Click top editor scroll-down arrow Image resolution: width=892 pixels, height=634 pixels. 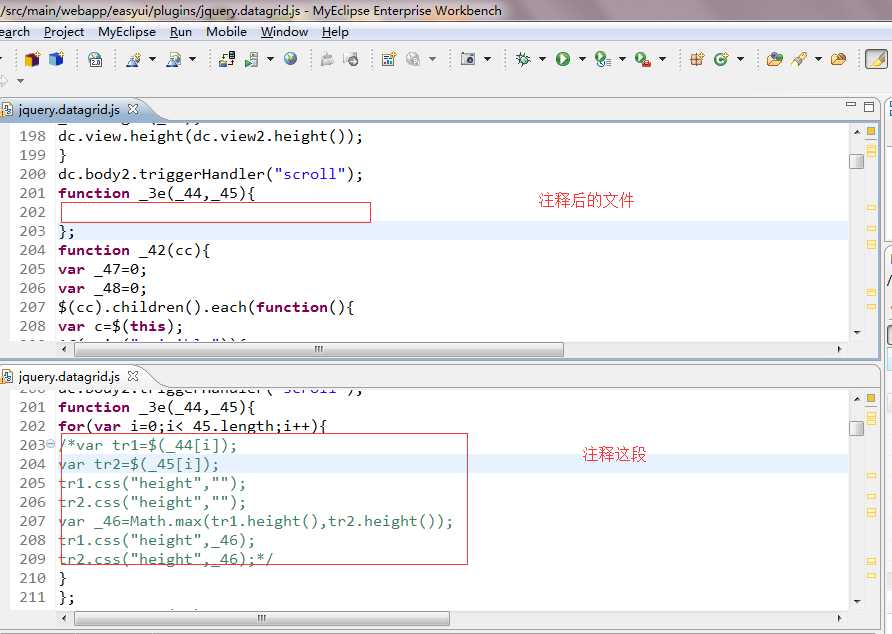click(857, 332)
